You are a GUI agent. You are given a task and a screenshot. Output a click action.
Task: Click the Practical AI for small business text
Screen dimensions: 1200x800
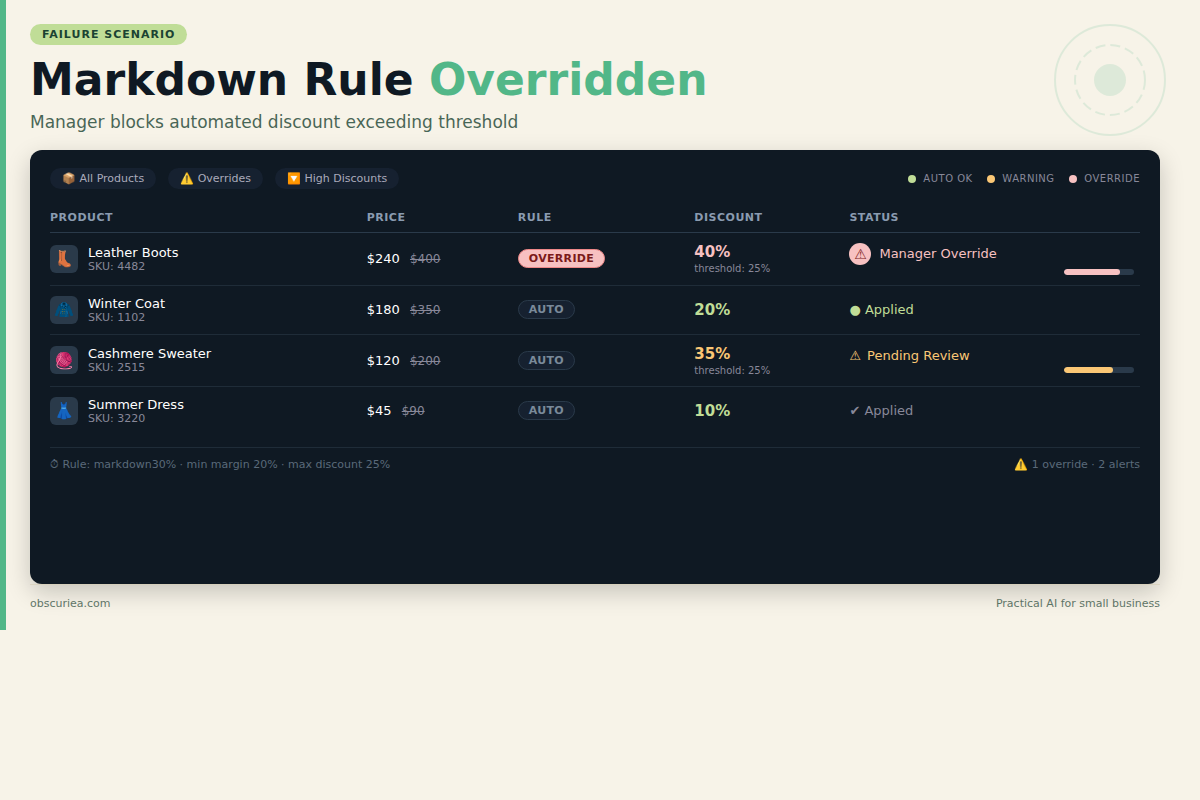tap(1078, 603)
